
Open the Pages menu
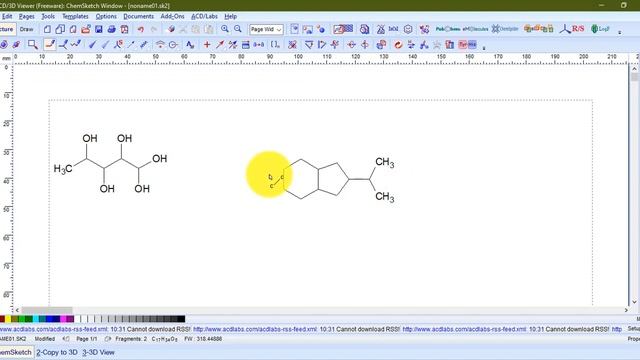click(x=27, y=16)
